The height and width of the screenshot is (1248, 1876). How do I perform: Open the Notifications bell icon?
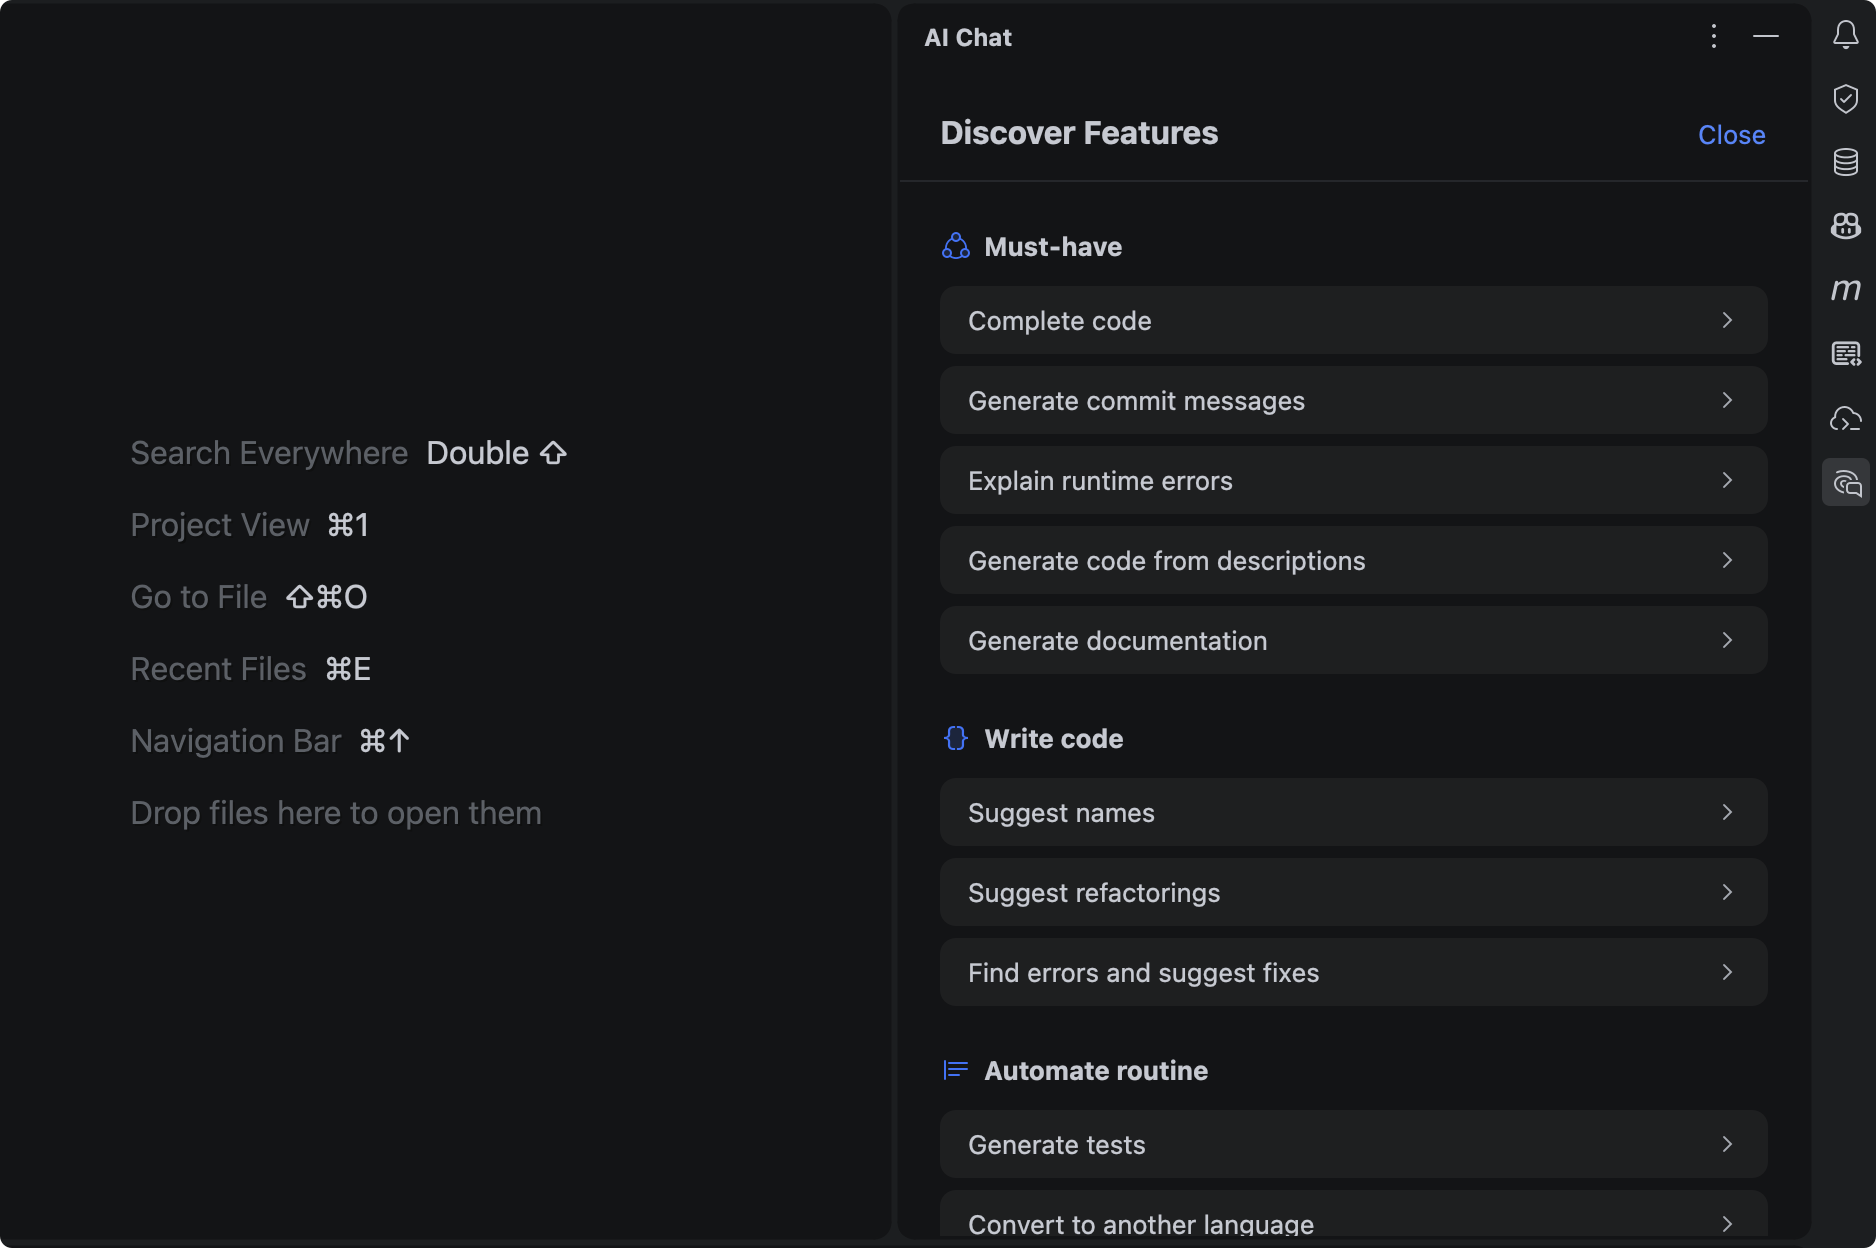tap(1845, 36)
